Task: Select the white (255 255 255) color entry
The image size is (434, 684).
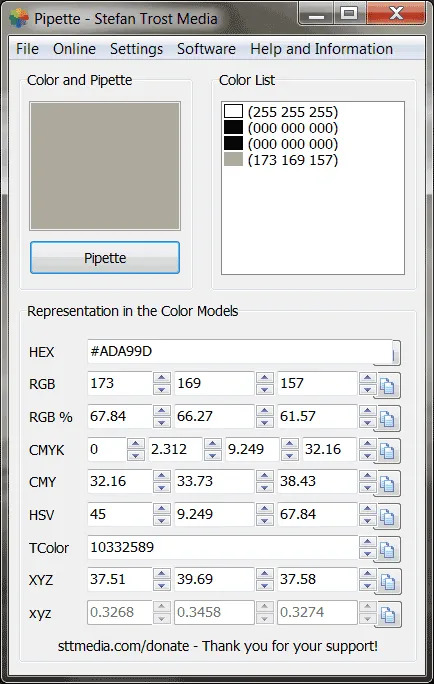Action: tap(281, 112)
